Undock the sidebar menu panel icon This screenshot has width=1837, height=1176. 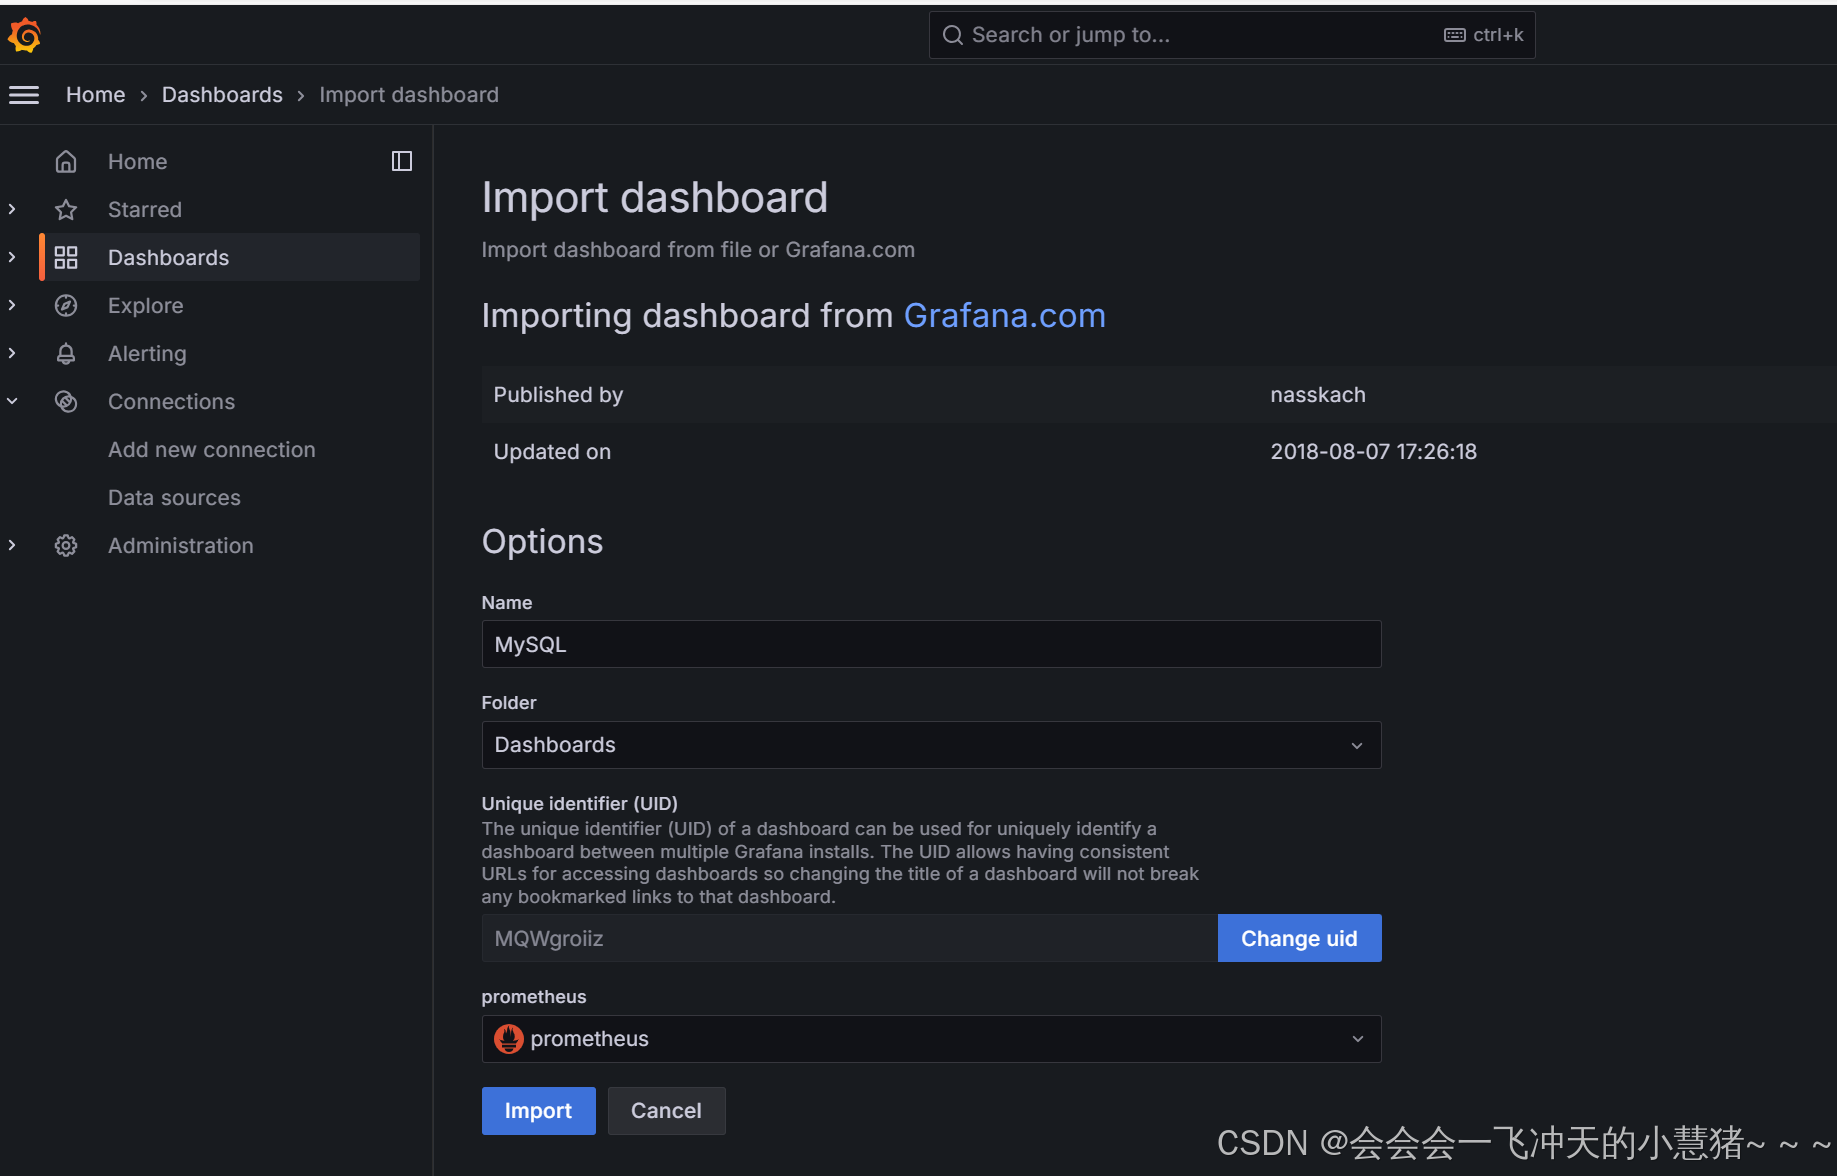(x=402, y=161)
